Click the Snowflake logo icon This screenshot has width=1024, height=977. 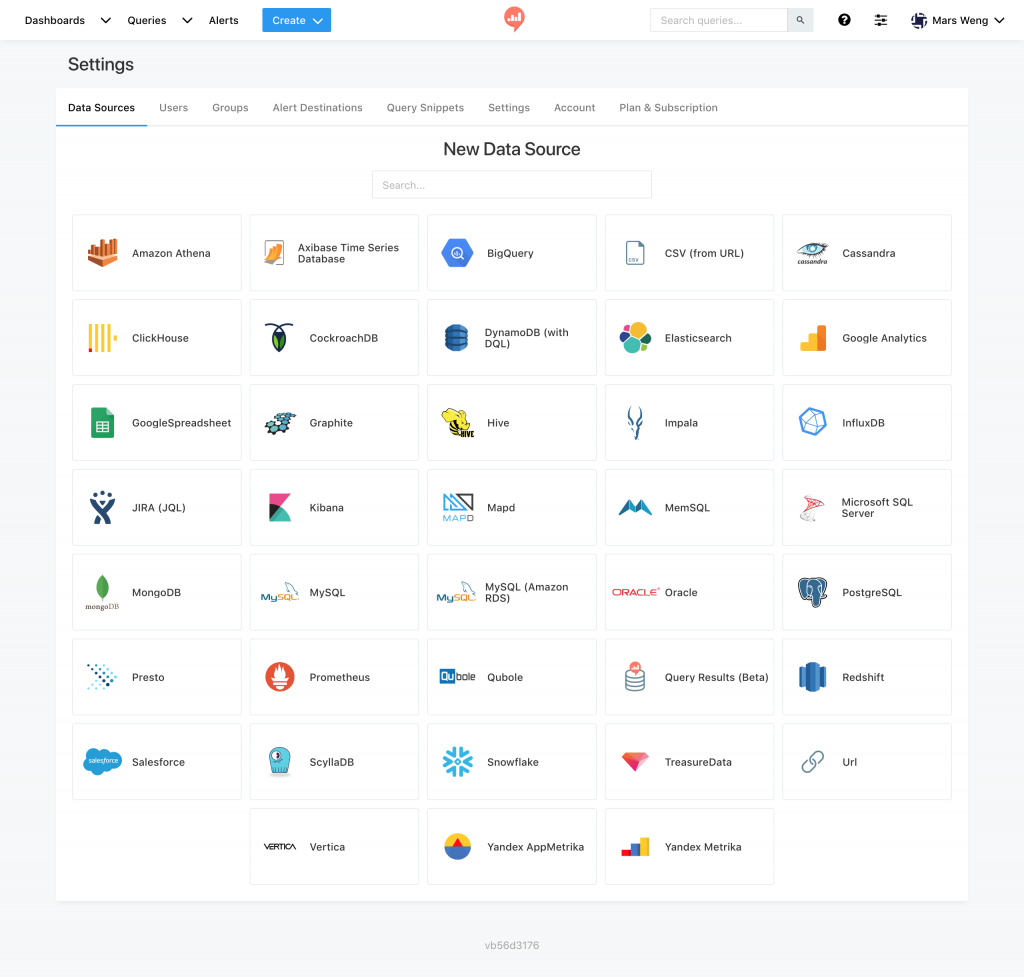pyautogui.click(x=457, y=761)
